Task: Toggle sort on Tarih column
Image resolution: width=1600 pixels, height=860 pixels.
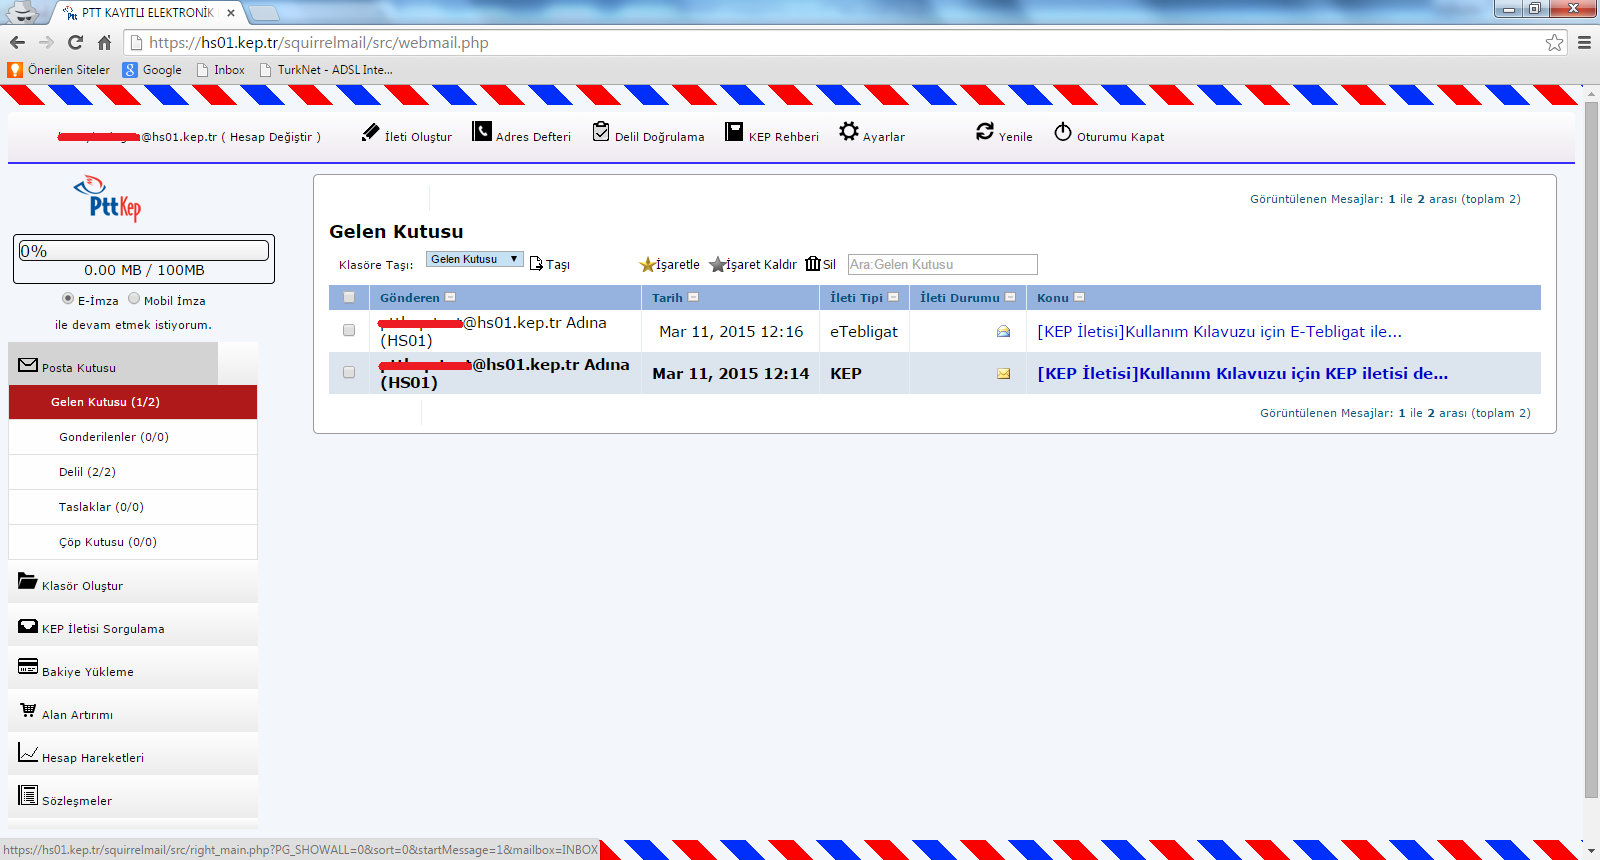Action: point(693,297)
